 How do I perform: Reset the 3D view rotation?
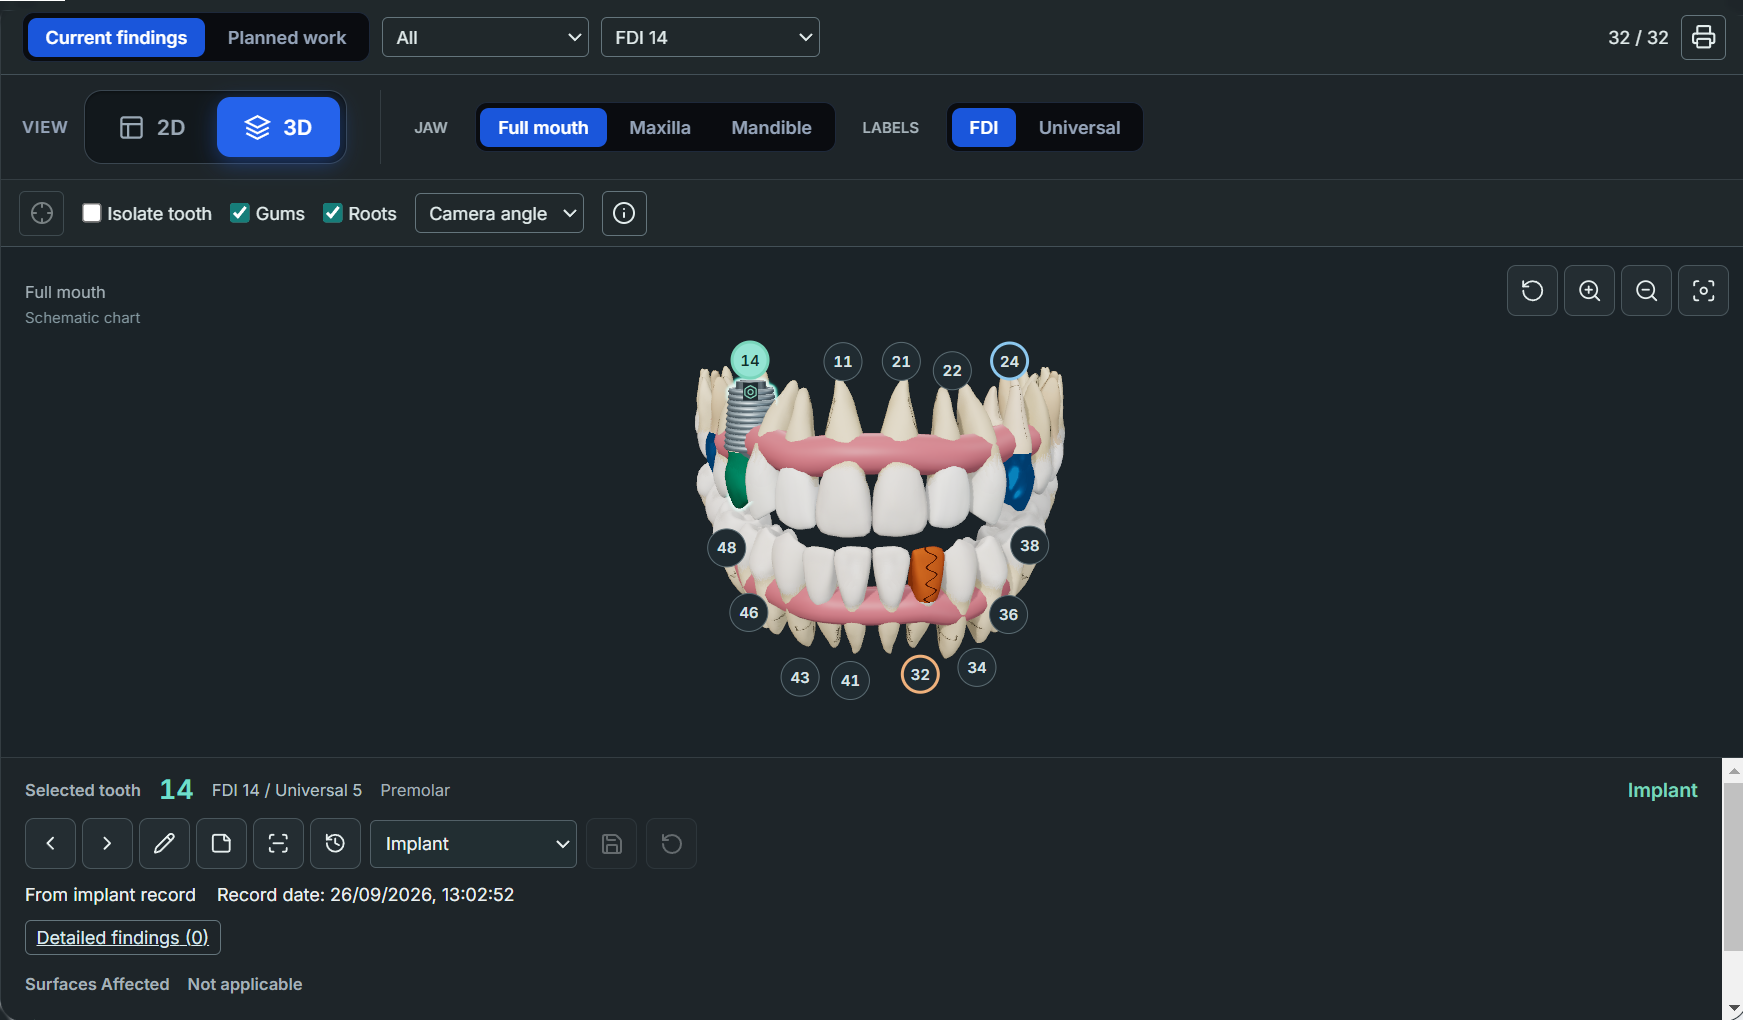tap(1532, 291)
